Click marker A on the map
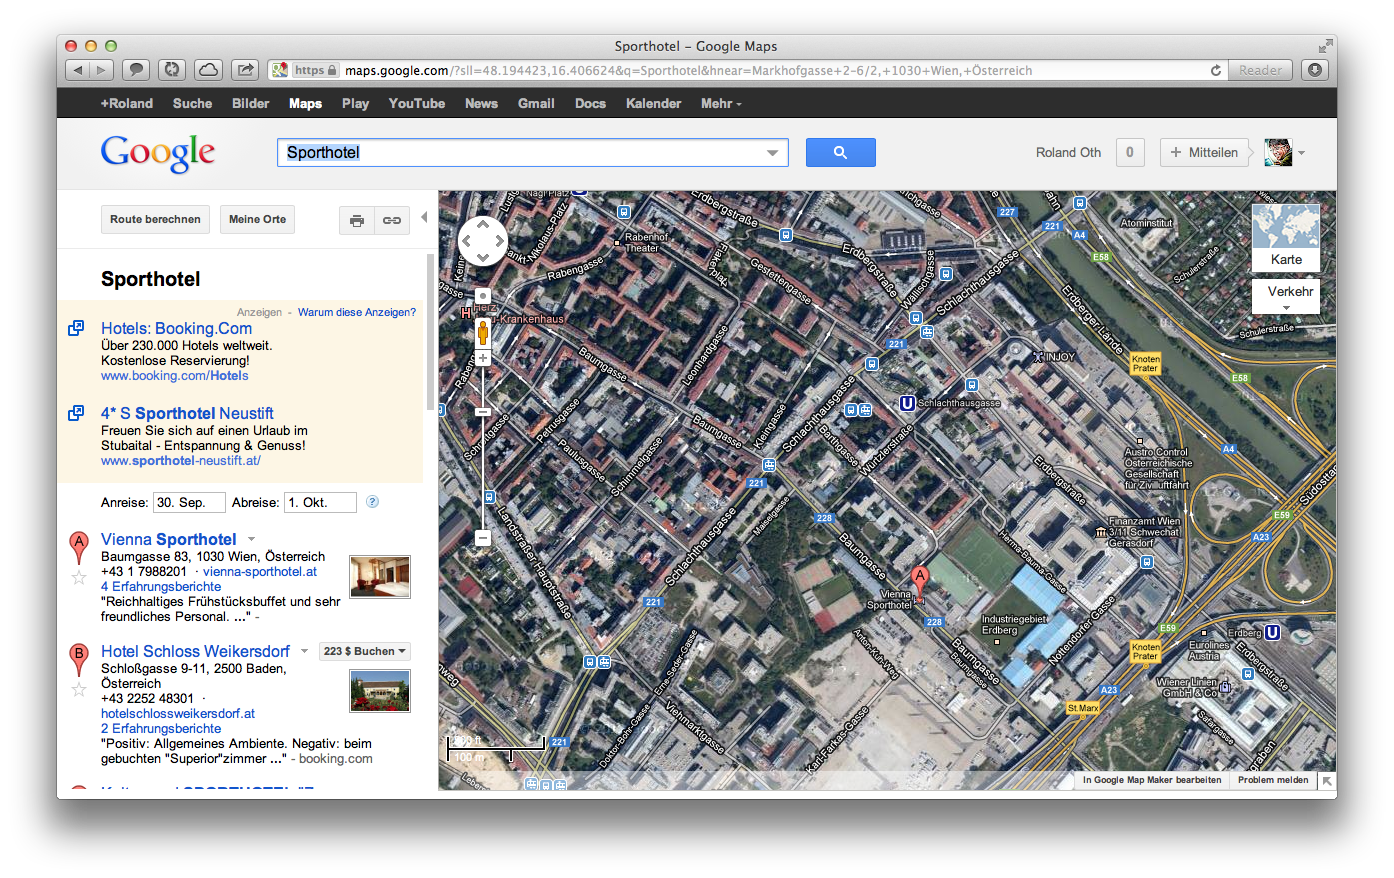The image size is (1394, 878). 919,581
